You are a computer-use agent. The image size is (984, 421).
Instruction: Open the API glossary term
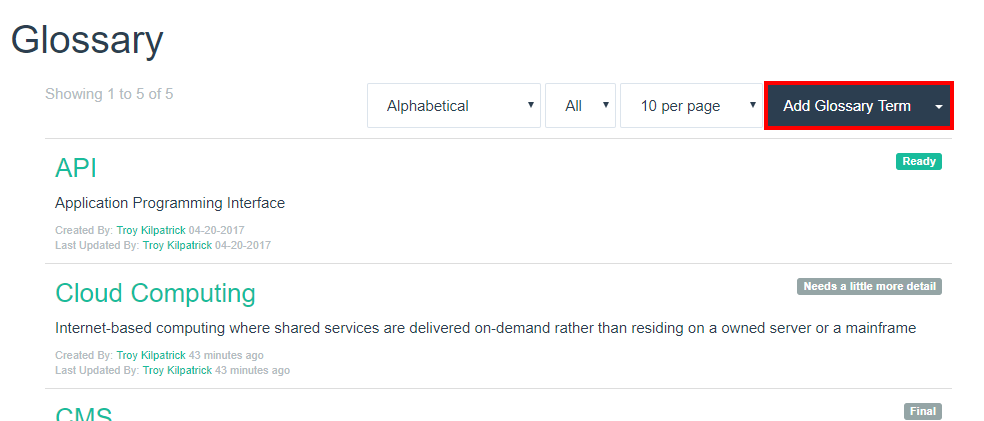point(76,168)
